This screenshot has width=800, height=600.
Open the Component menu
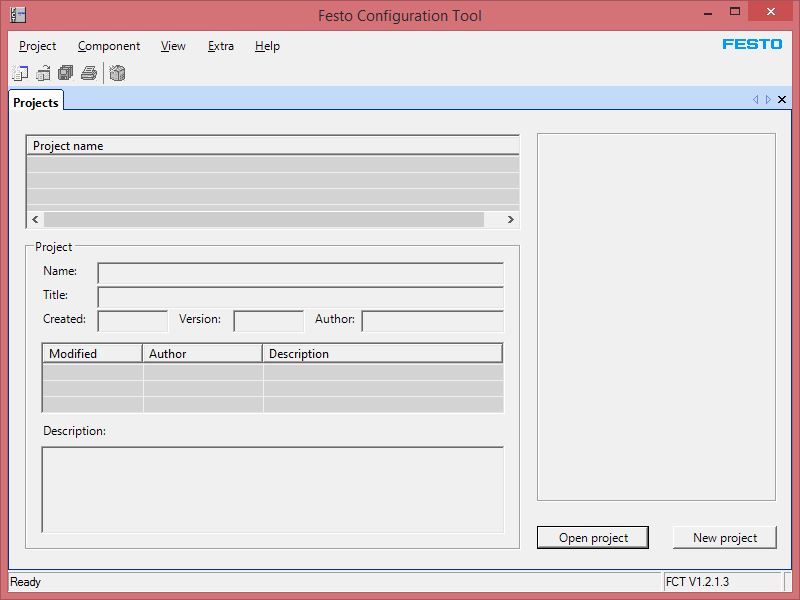pos(109,46)
